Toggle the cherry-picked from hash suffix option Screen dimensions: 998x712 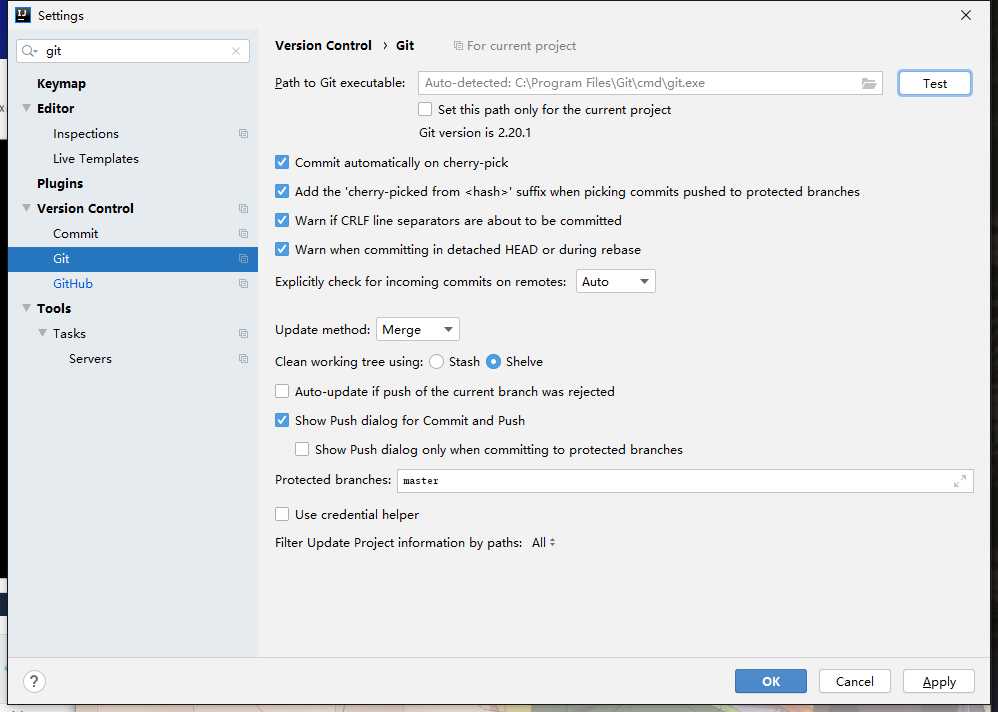(282, 192)
